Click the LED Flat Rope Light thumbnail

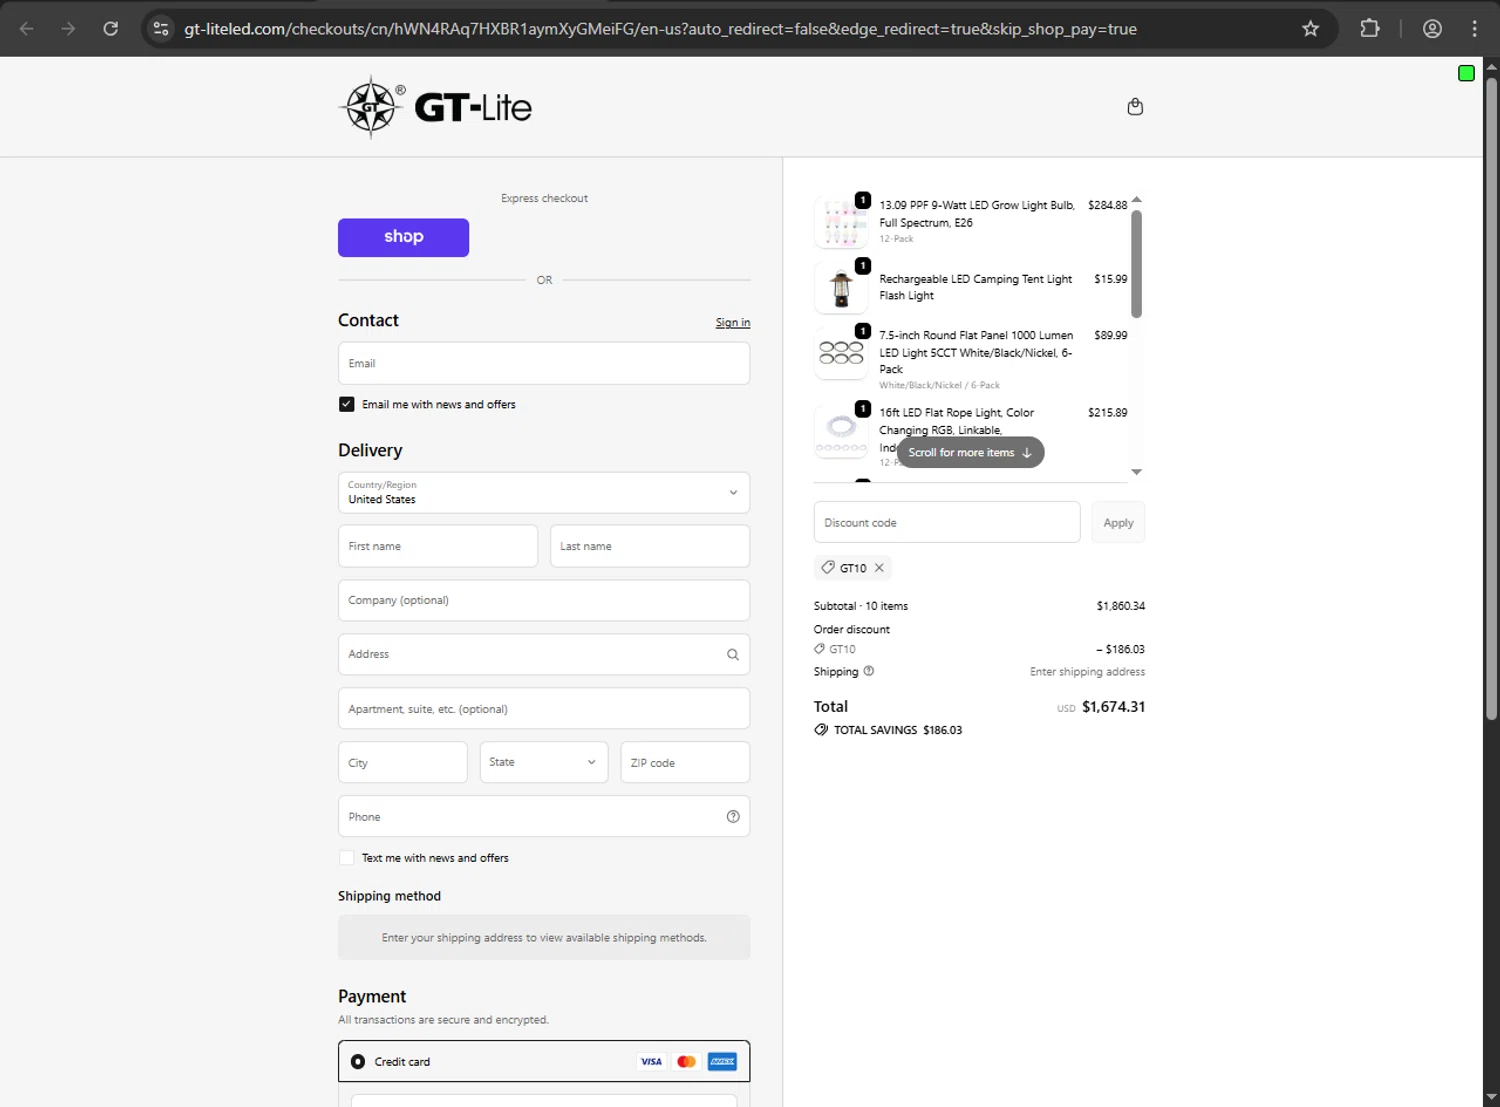pyautogui.click(x=841, y=432)
